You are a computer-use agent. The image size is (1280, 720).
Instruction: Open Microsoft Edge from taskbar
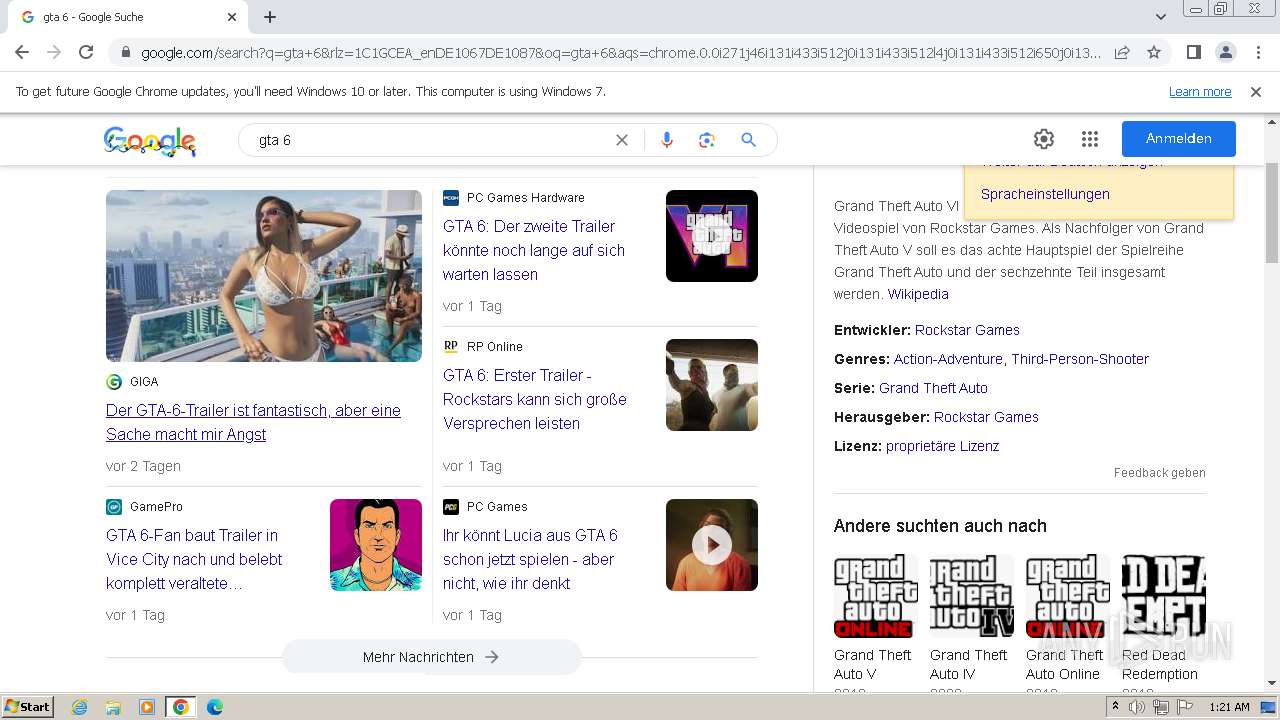point(215,707)
